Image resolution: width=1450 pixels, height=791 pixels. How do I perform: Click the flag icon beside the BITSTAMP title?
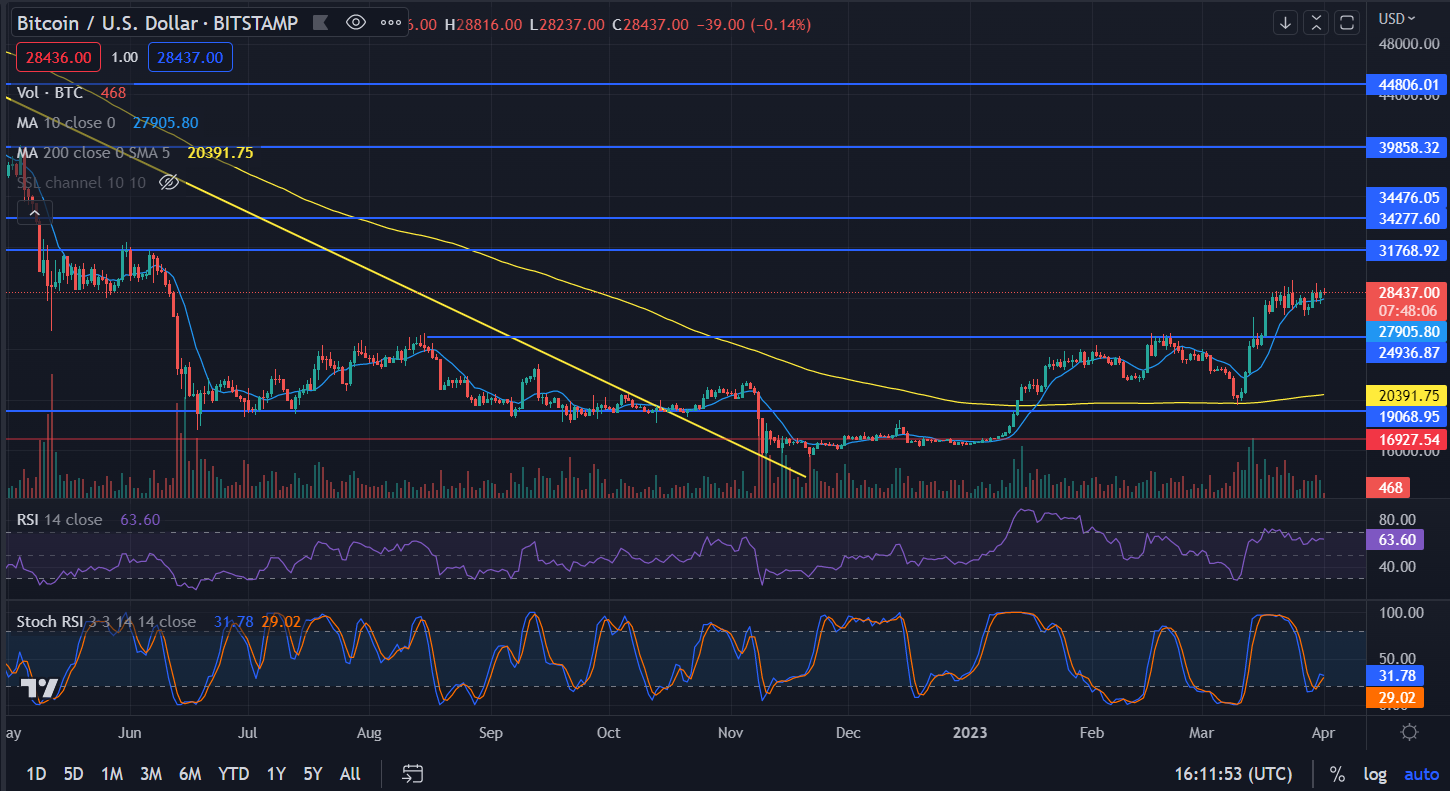click(319, 22)
